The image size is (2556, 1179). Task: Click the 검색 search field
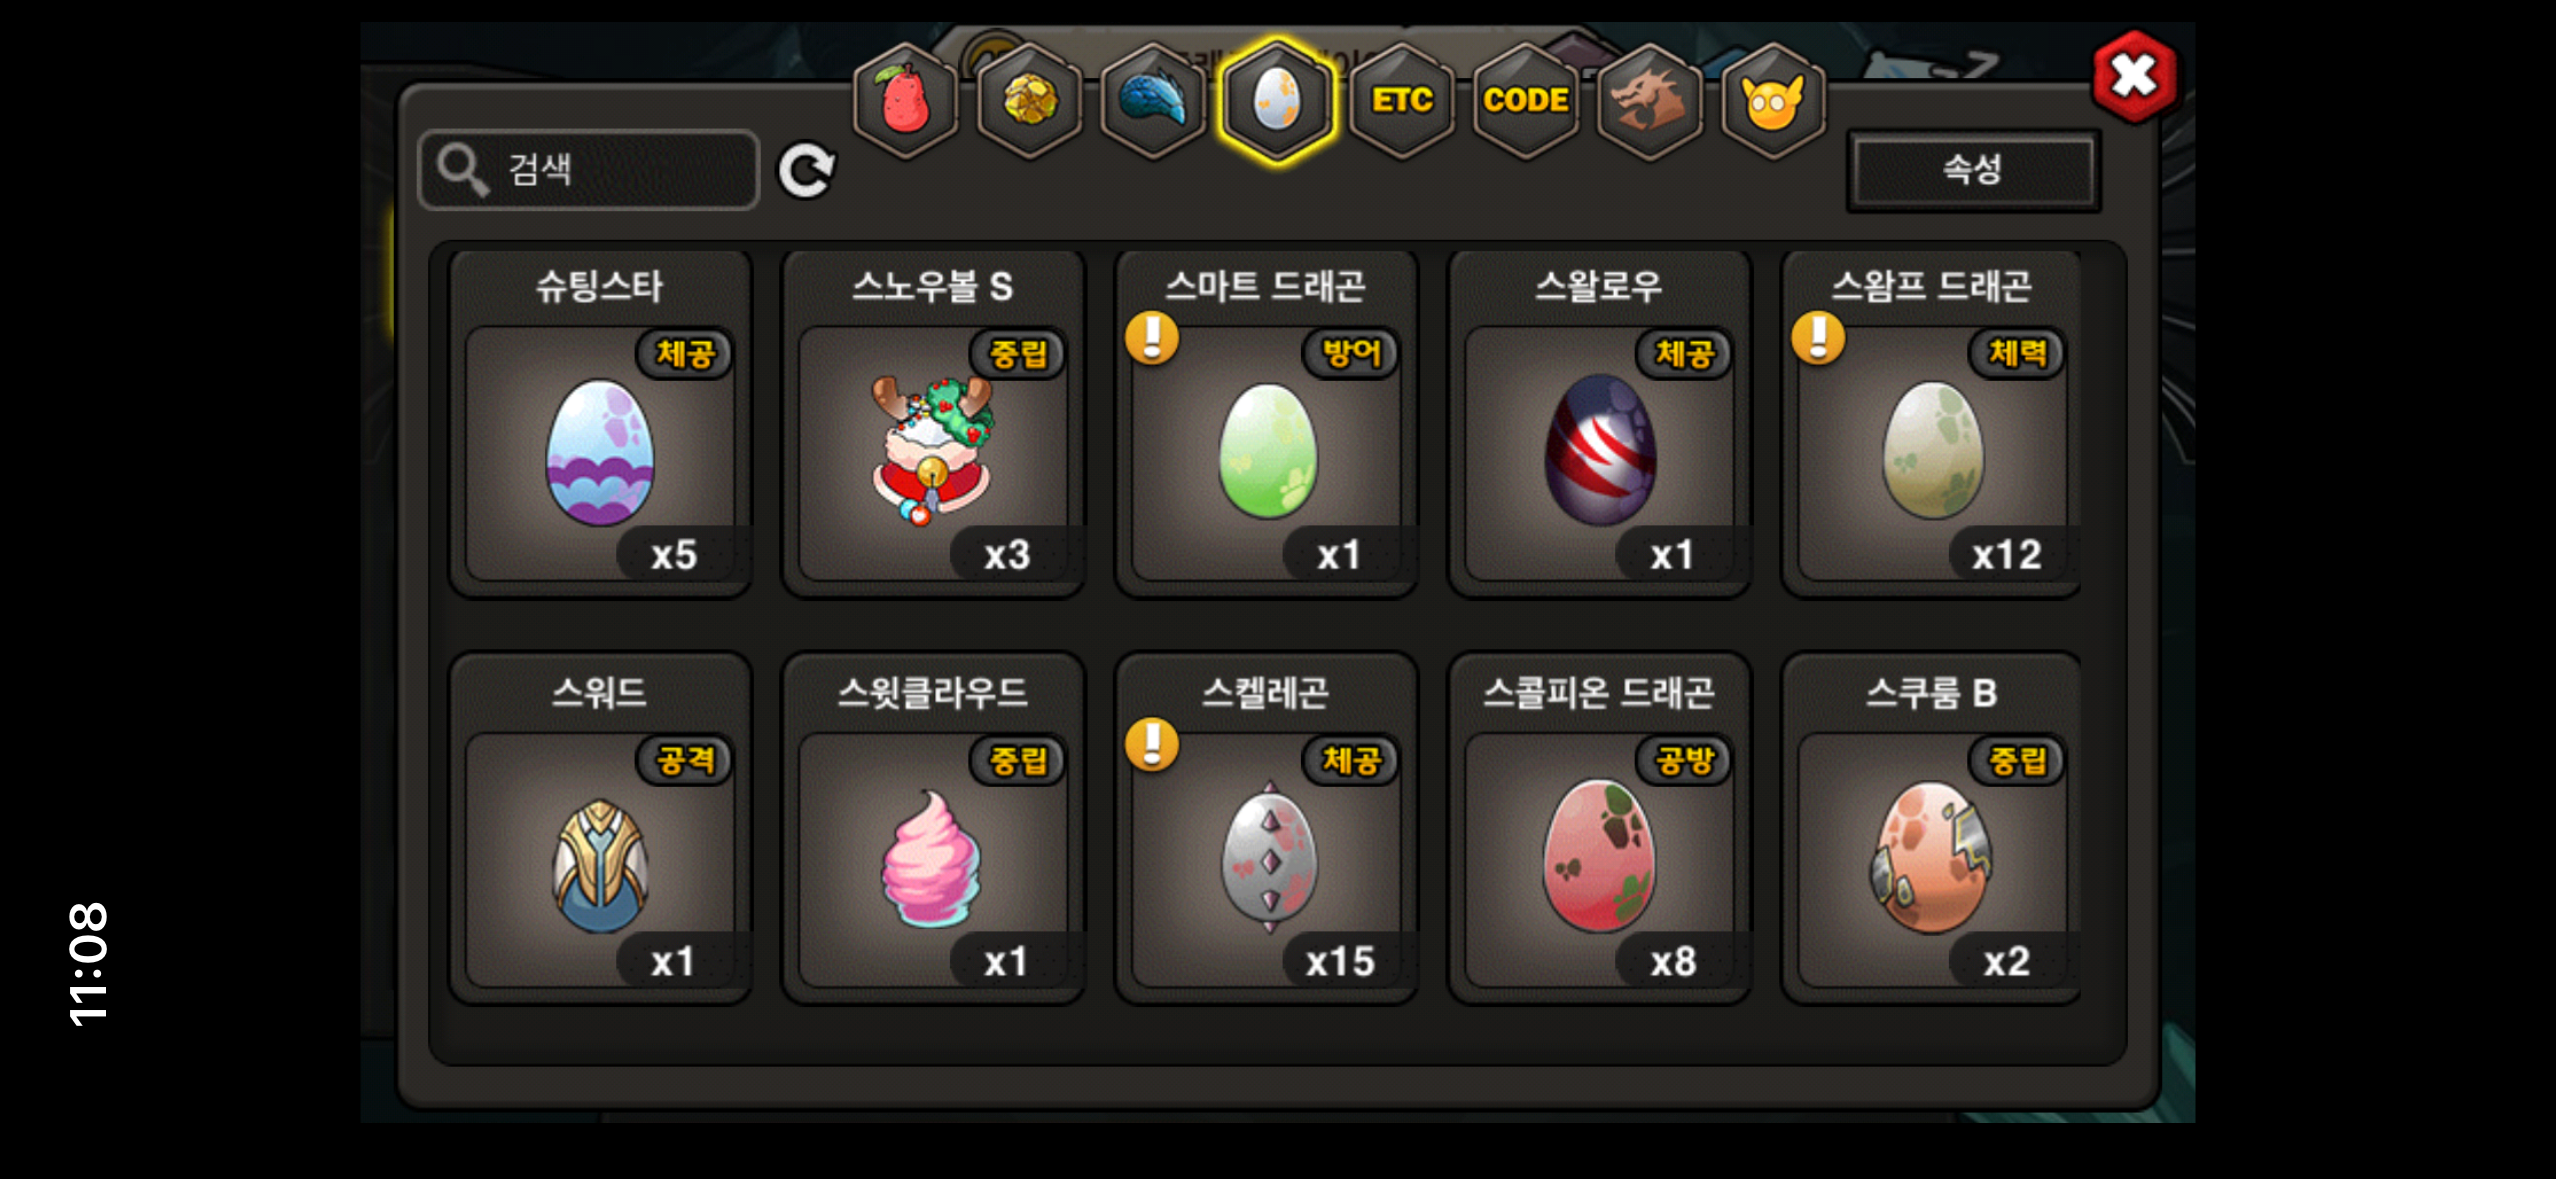tap(588, 170)
